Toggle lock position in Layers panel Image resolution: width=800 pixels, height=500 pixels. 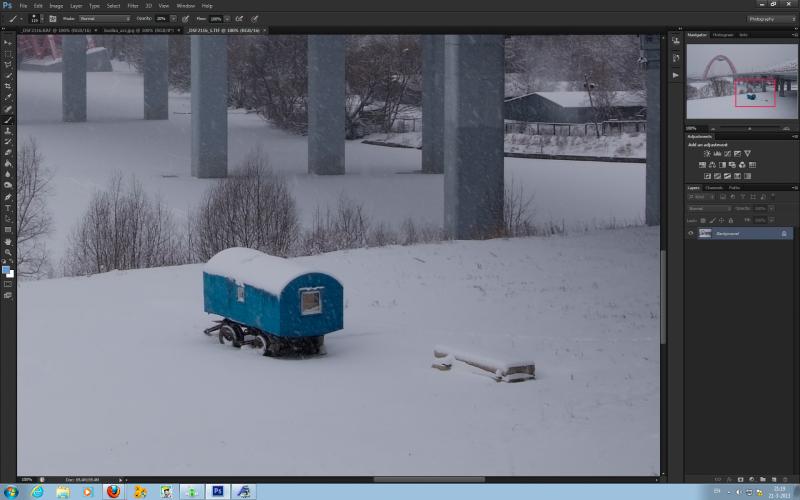pyautogui.click(x=721, y=220)
